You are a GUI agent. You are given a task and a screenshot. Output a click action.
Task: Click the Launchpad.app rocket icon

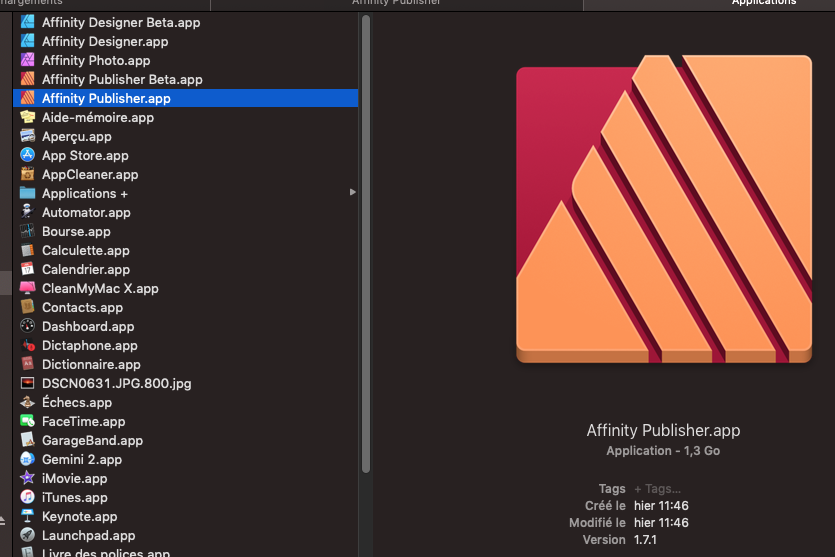(x=27, y=535)
